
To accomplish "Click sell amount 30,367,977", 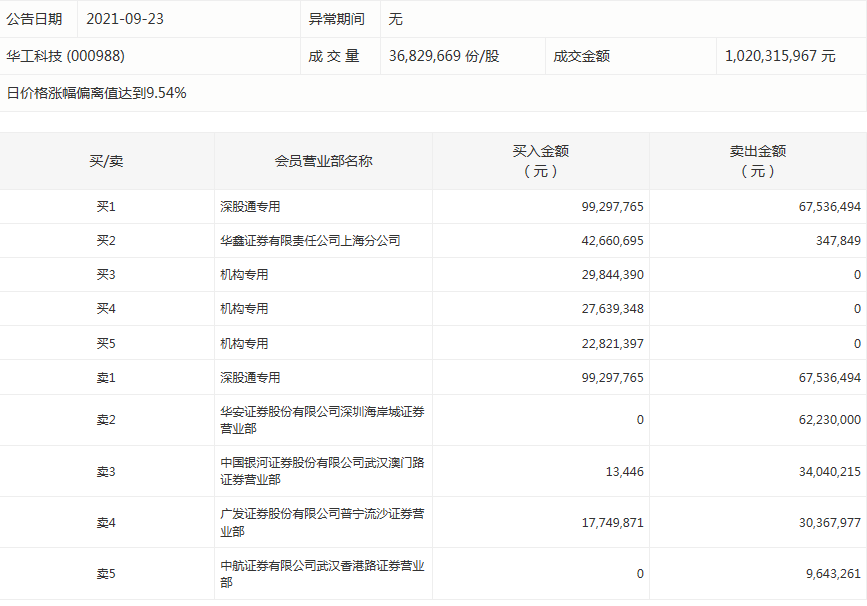I will (x=829, y=523).
